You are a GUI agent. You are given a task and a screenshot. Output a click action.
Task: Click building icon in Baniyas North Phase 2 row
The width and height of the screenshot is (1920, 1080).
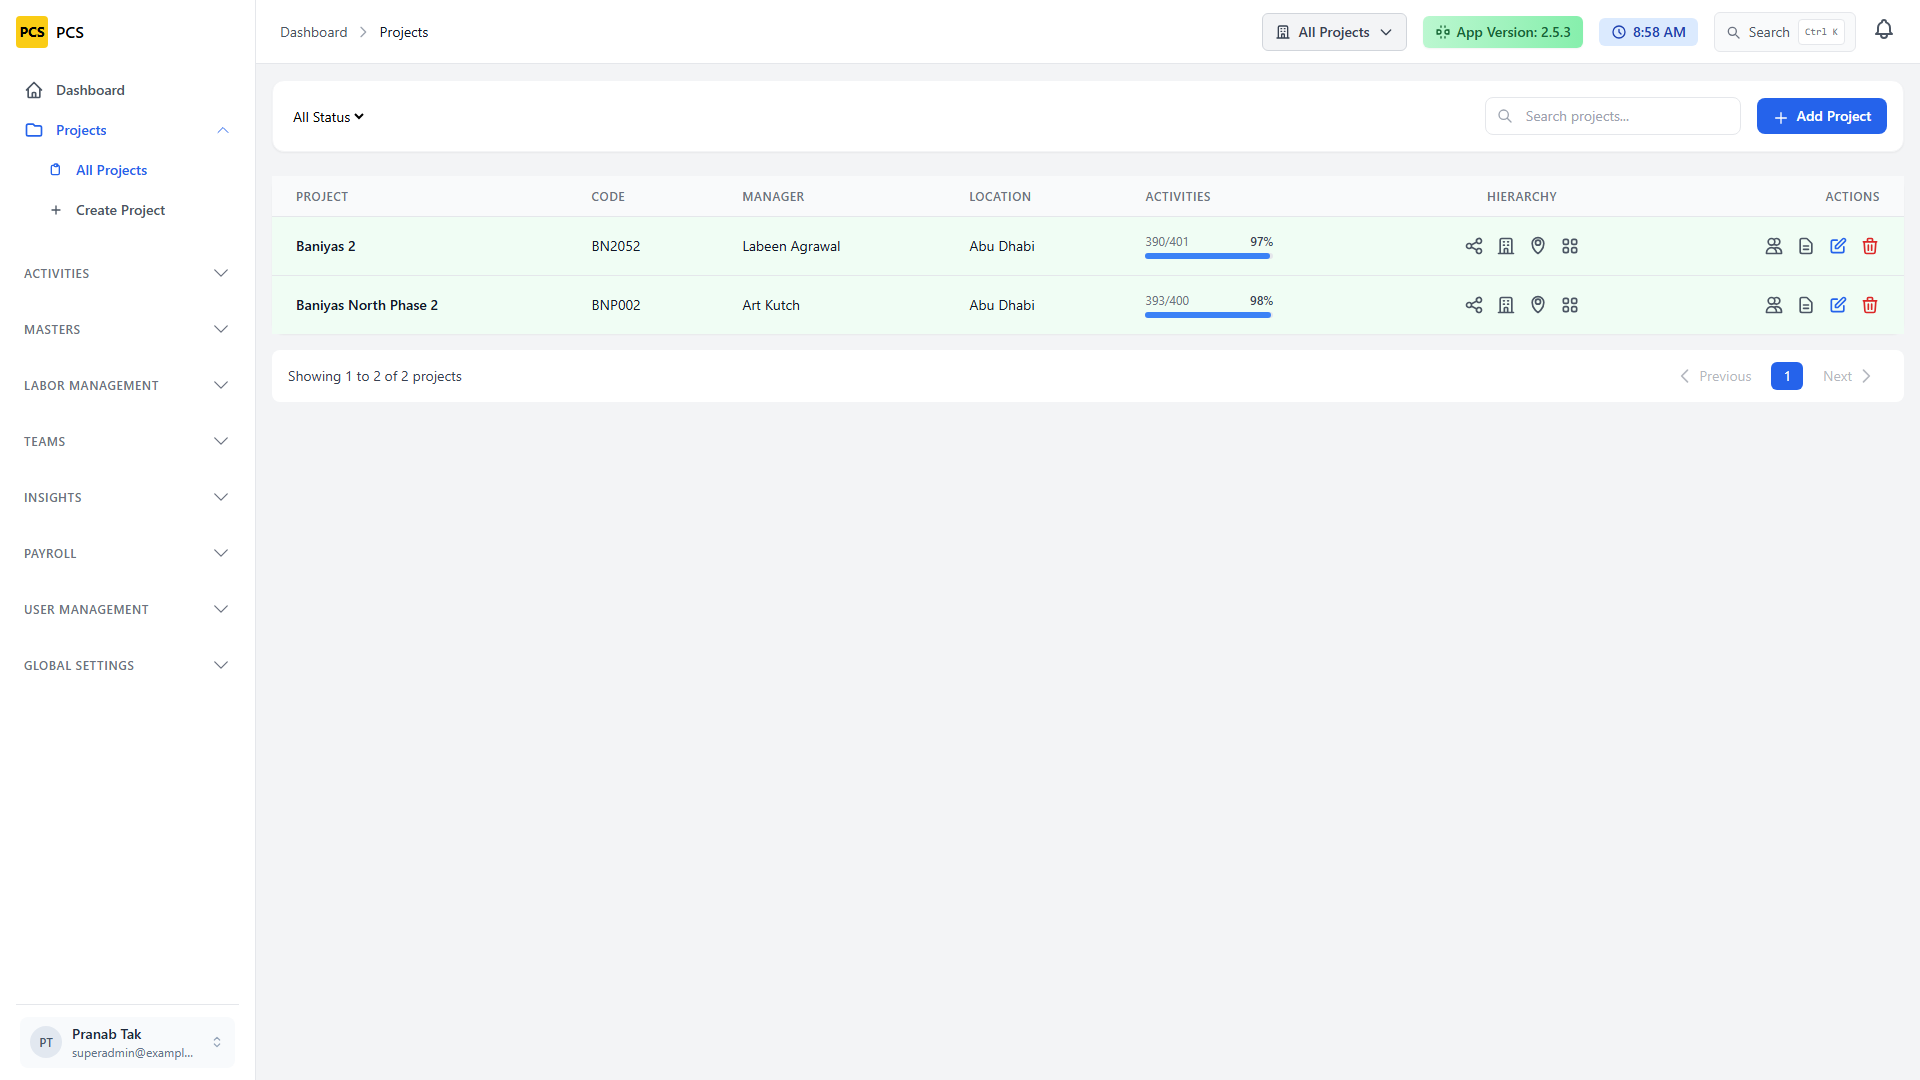point(1506,305)
